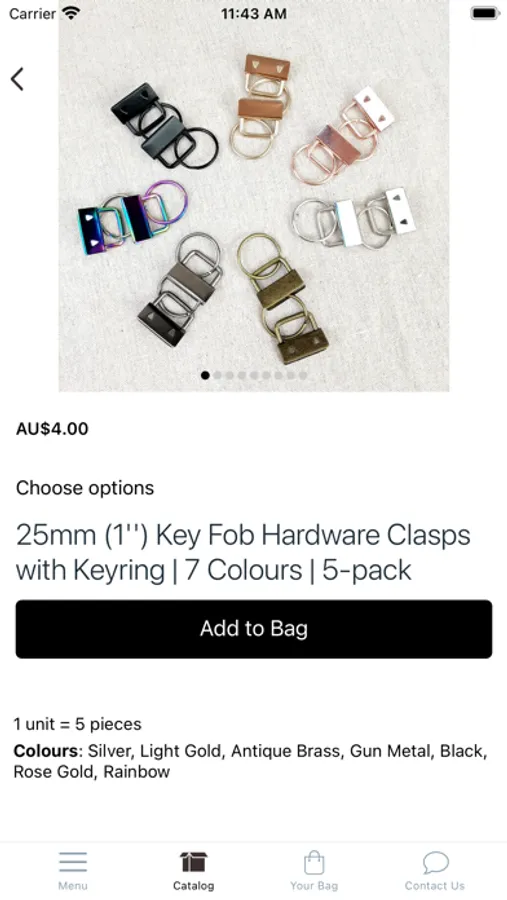Screen dimensions: 507x900
Task: Select the first active carousel page dot
Action: click(205, 375)
